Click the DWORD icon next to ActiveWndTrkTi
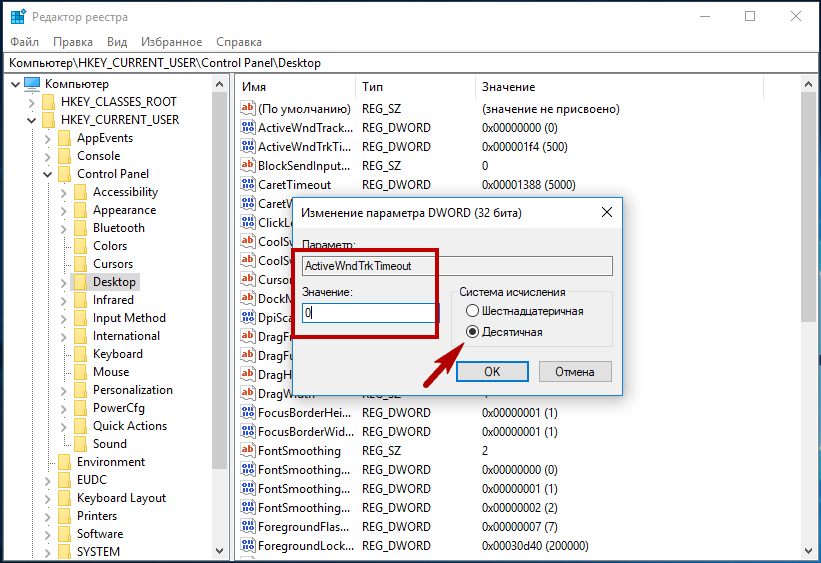This screenshot has height=563, width=821. 248,146
